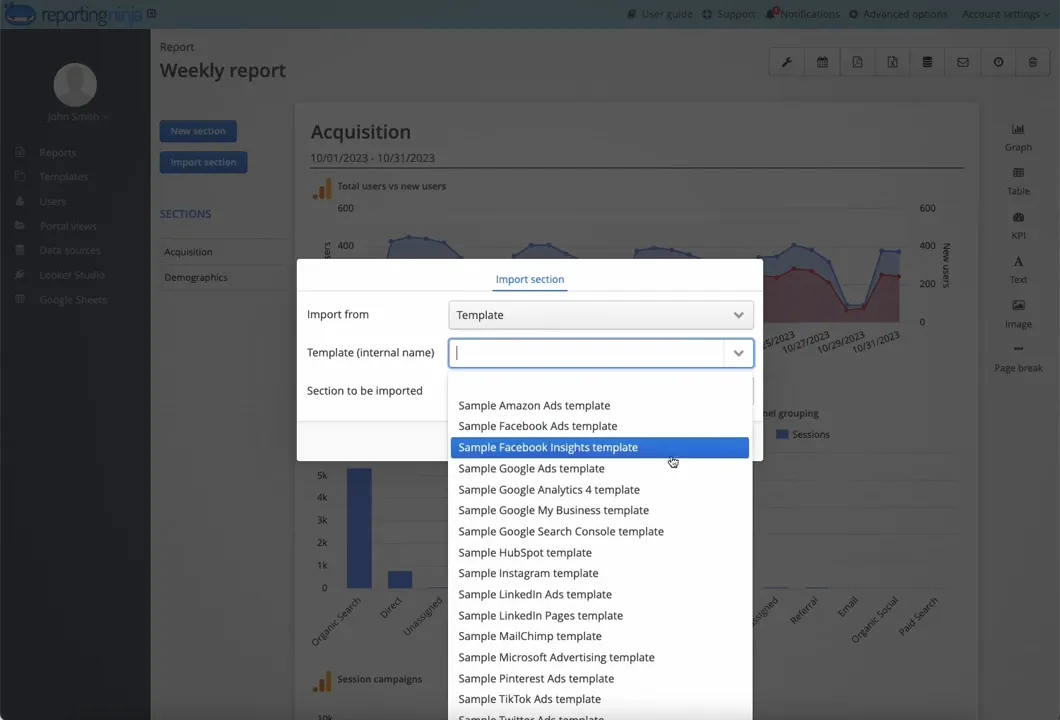Choose Sample LinkedIn Ads template
Image resolution: width=1060 pixels, height=720 pixels.
[600, 594]
